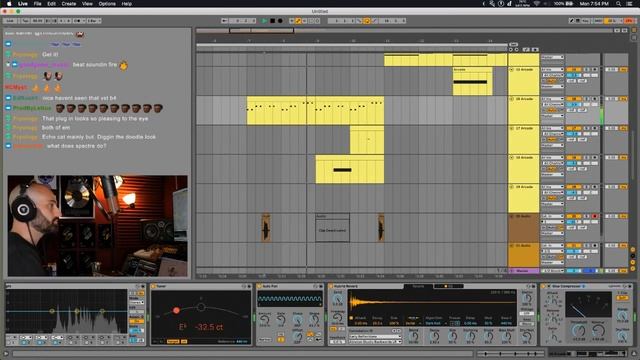Arm the 16 Arcade track for recording
The image size is (640, 360).
(595, 99)
